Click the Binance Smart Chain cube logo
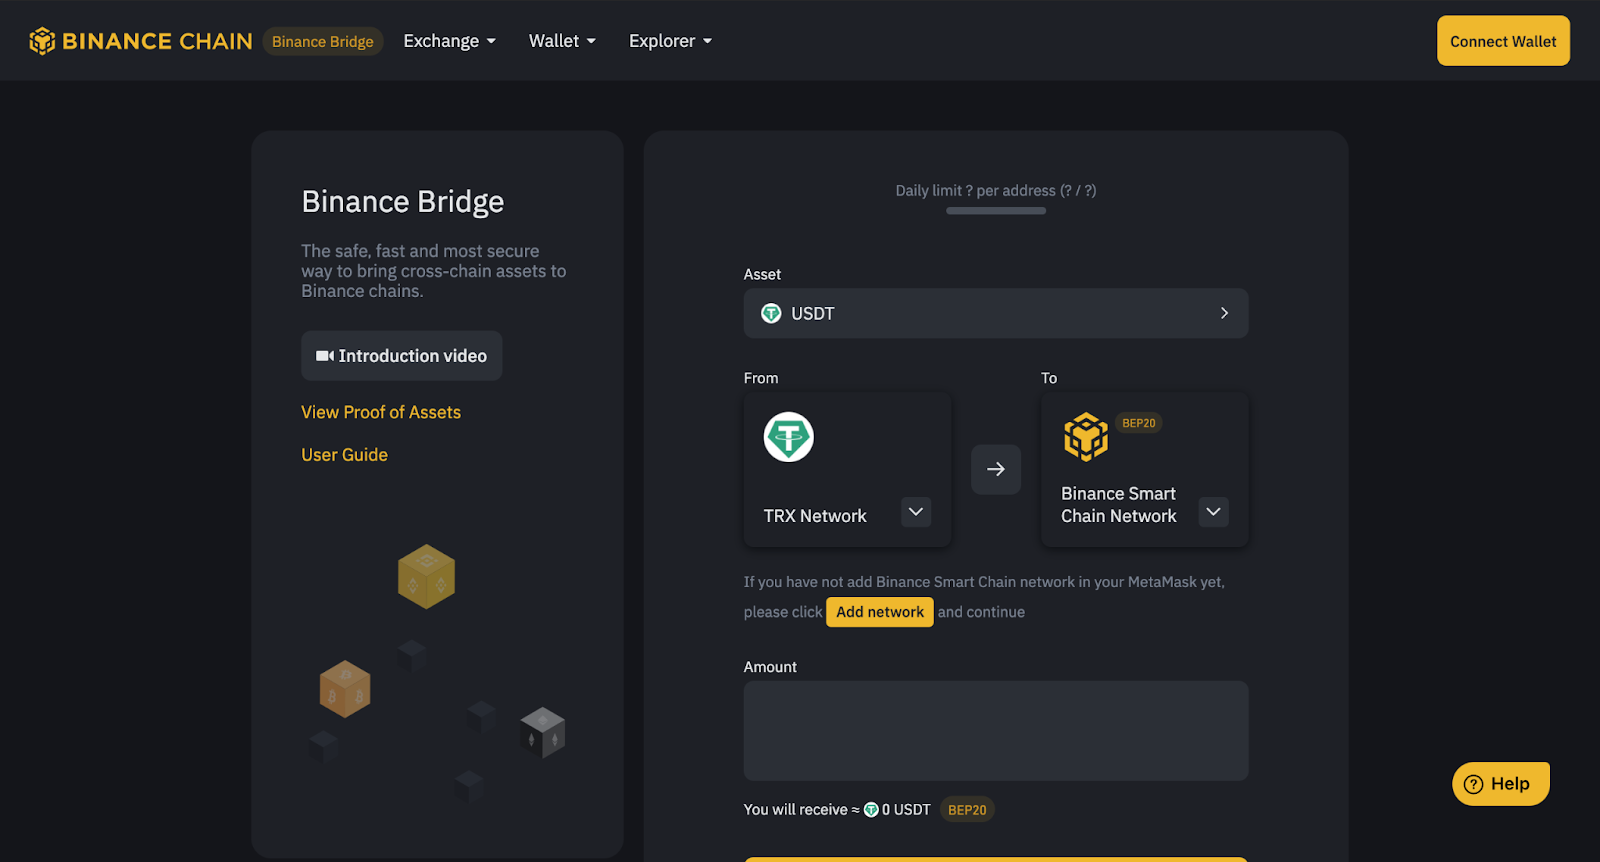Image resolution: width=1600 pixels, height=862 pixels. click(x=1086, y=437)
